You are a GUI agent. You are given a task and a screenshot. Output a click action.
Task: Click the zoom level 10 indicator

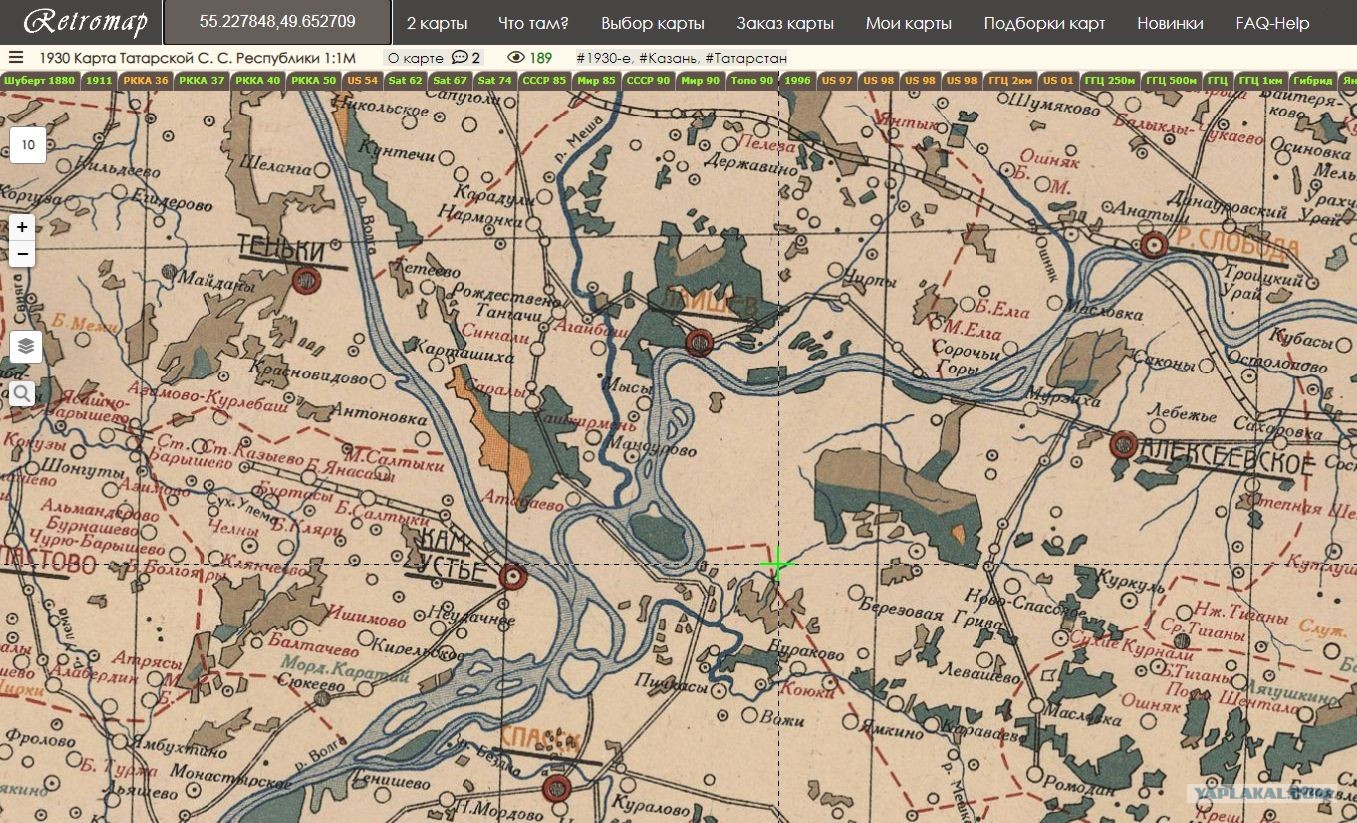click(x=28, y=145)
